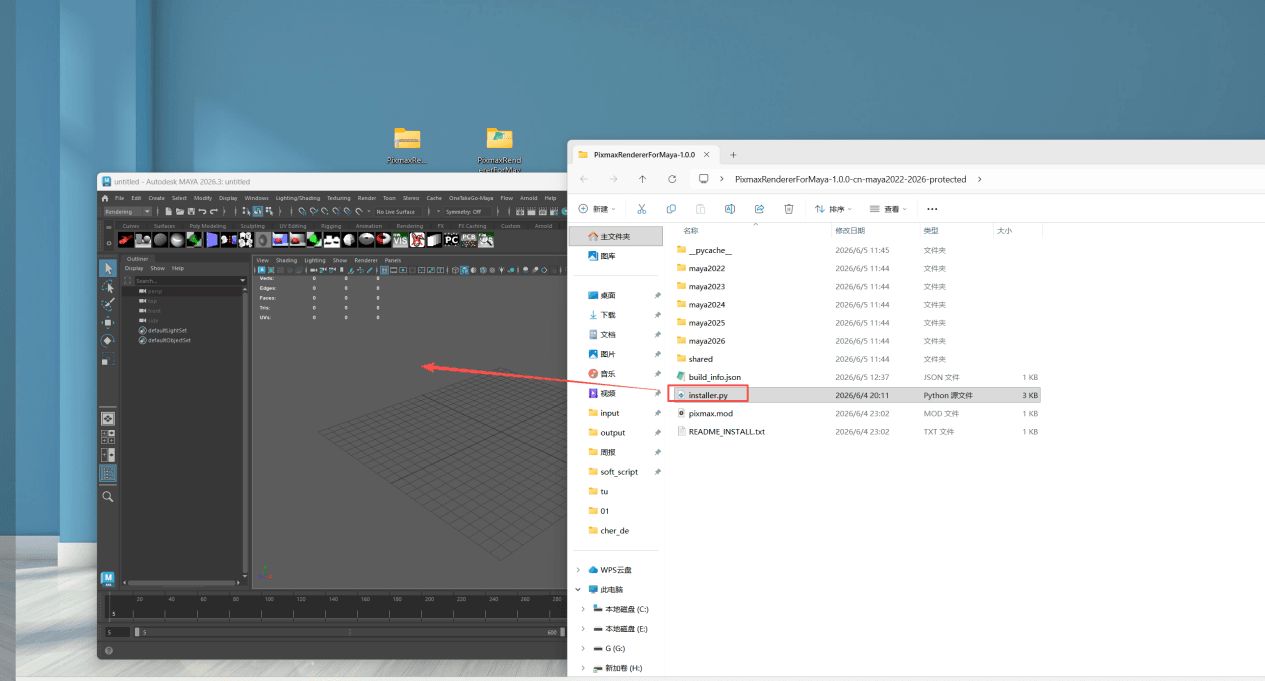
Task: Open the help line question mark icon
Action: coord(109,651)
